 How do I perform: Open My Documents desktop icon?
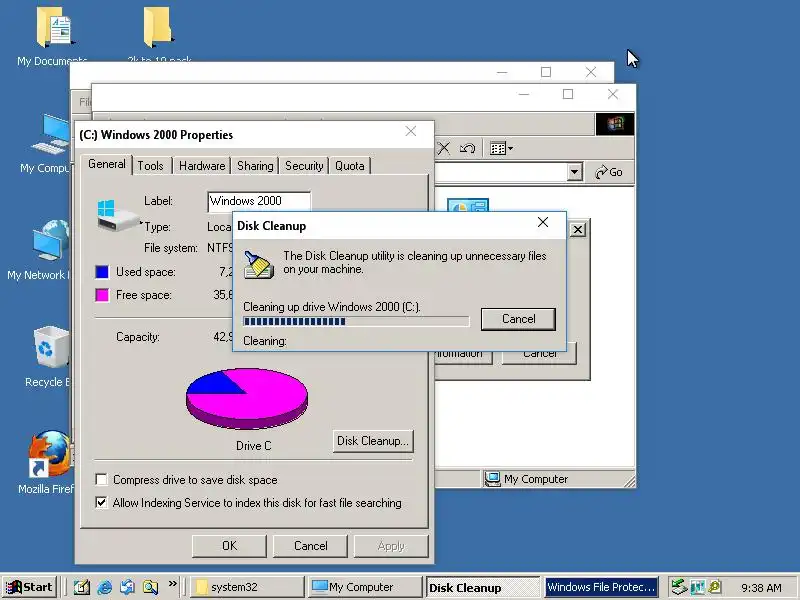pyautogui.click(x=53, y=37)
